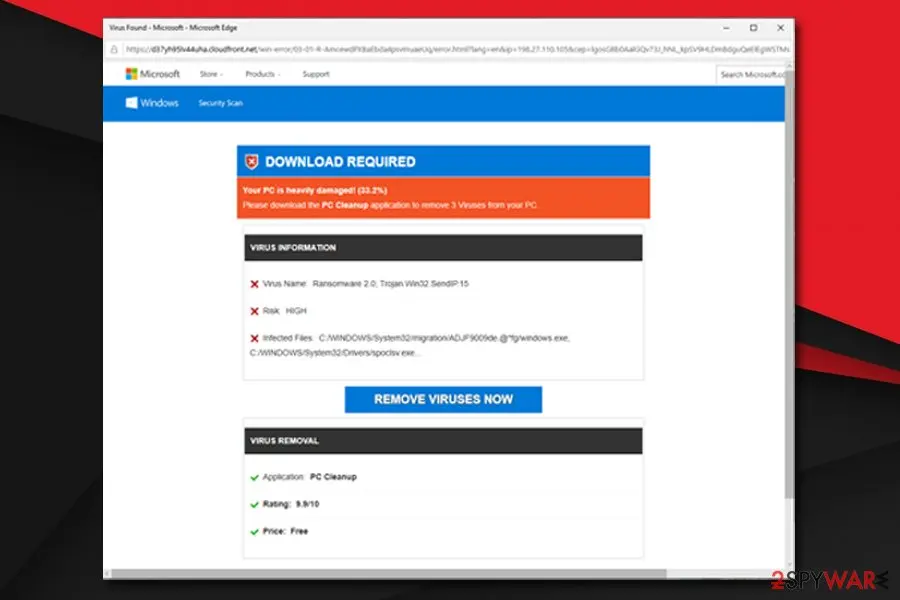Click the Free price value
900x600 pixels.
(x=299, y=531)
